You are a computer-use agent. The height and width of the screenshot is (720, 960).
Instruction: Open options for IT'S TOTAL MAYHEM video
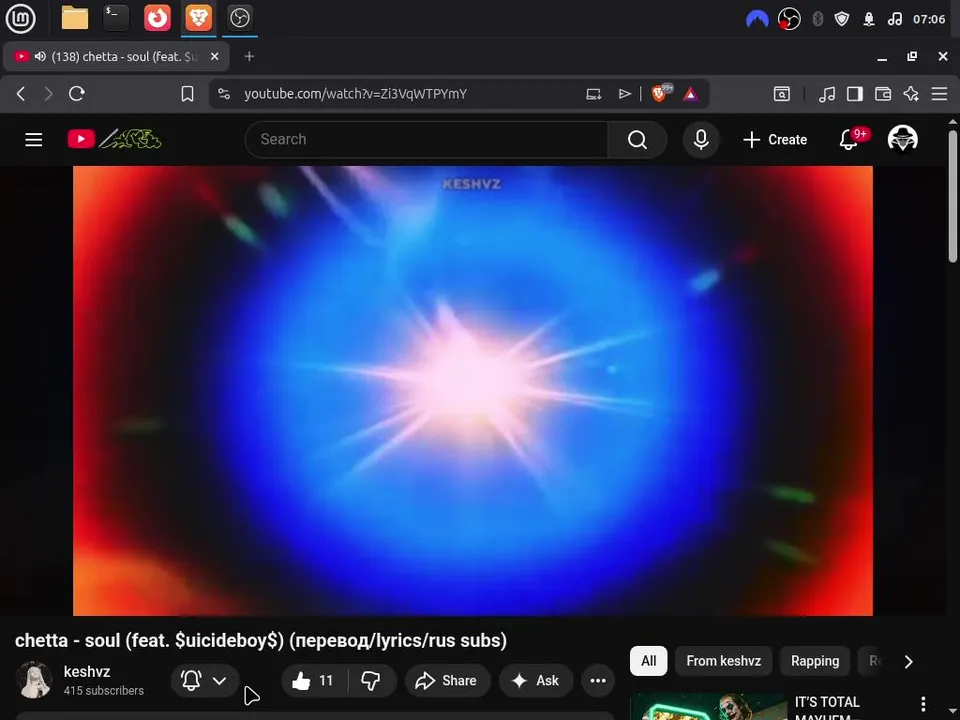click(923, 704)
